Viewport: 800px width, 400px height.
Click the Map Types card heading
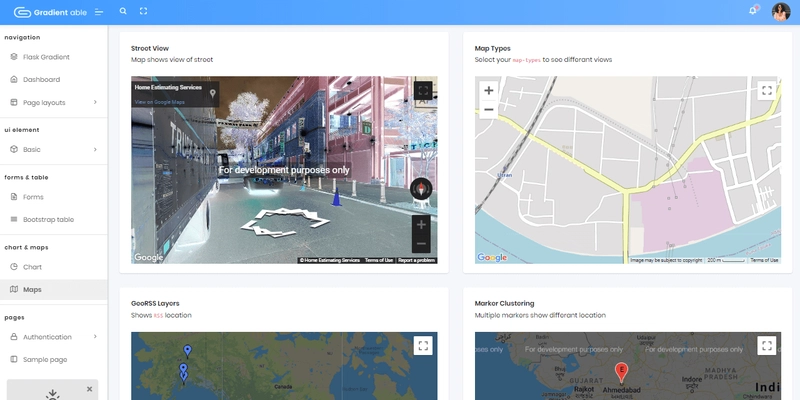(492, 48)
